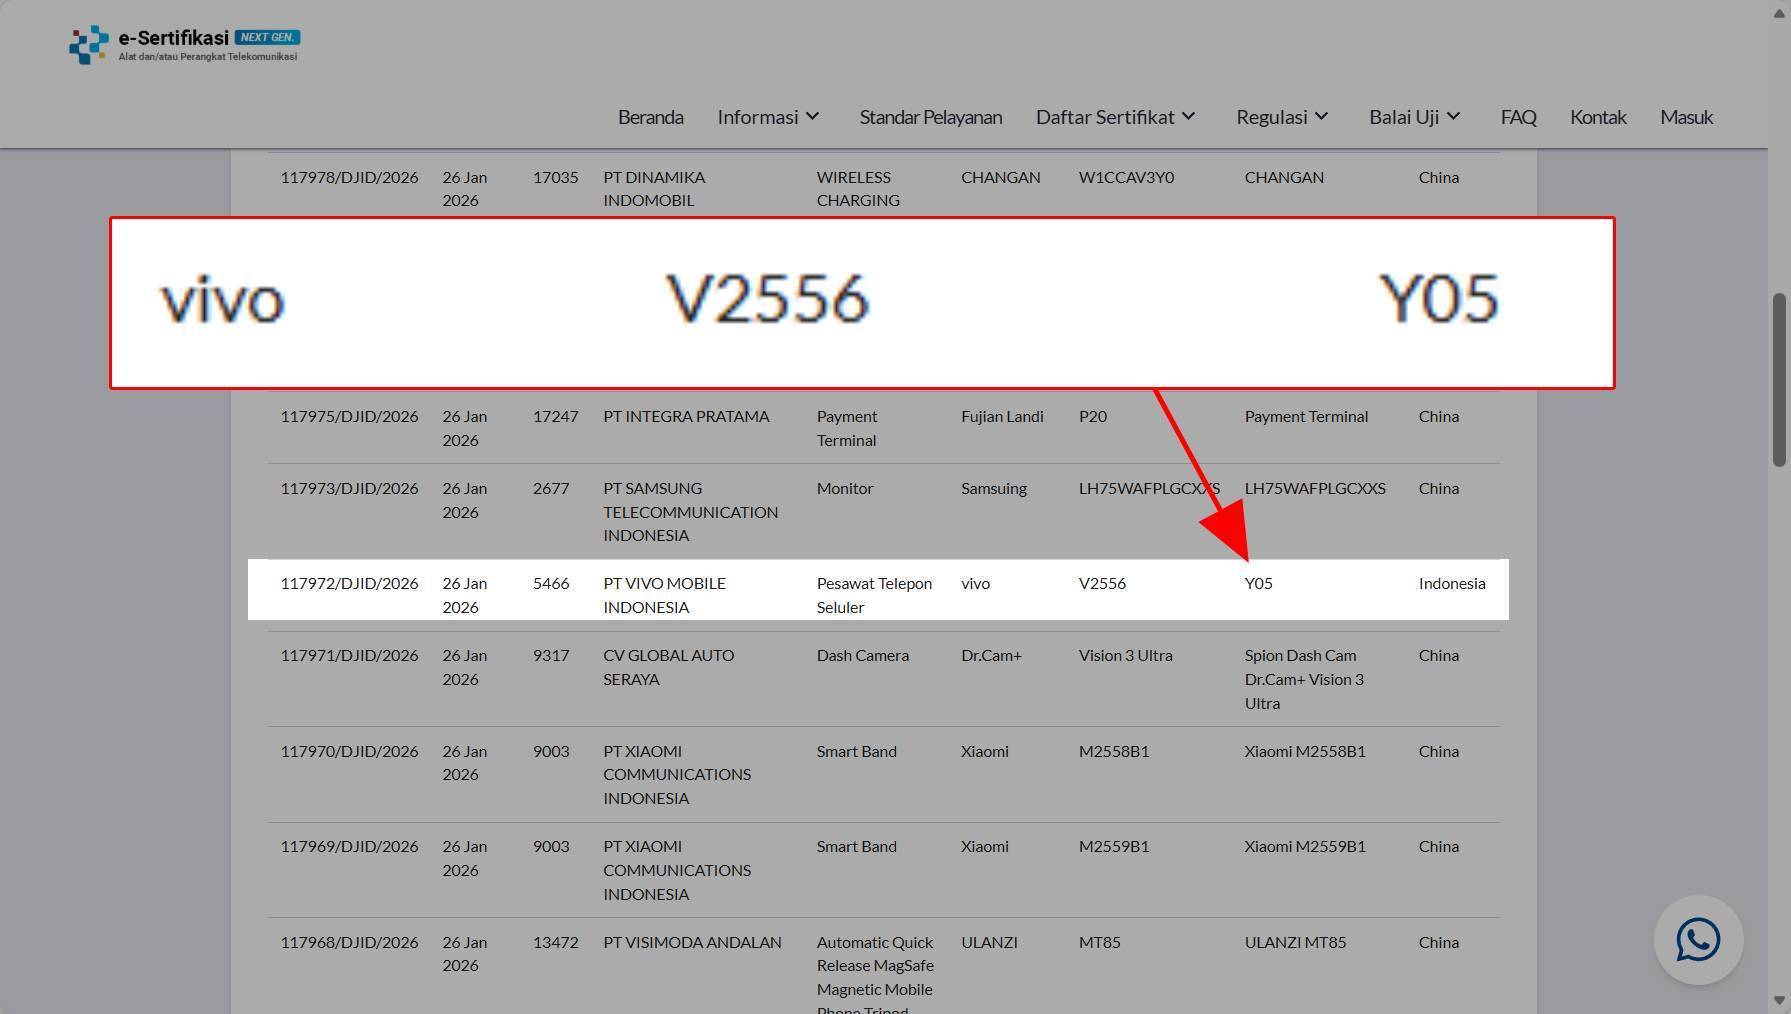The height and width of the screenshot is (1014, 1791).
Task: Click the M2559B1 model cell
Action: 1113,846
